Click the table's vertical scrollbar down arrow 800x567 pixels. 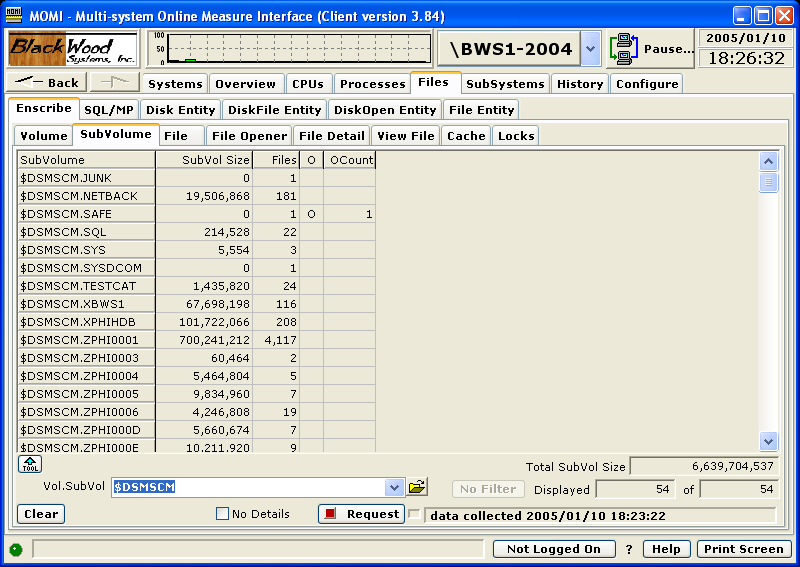coord(768,440)
